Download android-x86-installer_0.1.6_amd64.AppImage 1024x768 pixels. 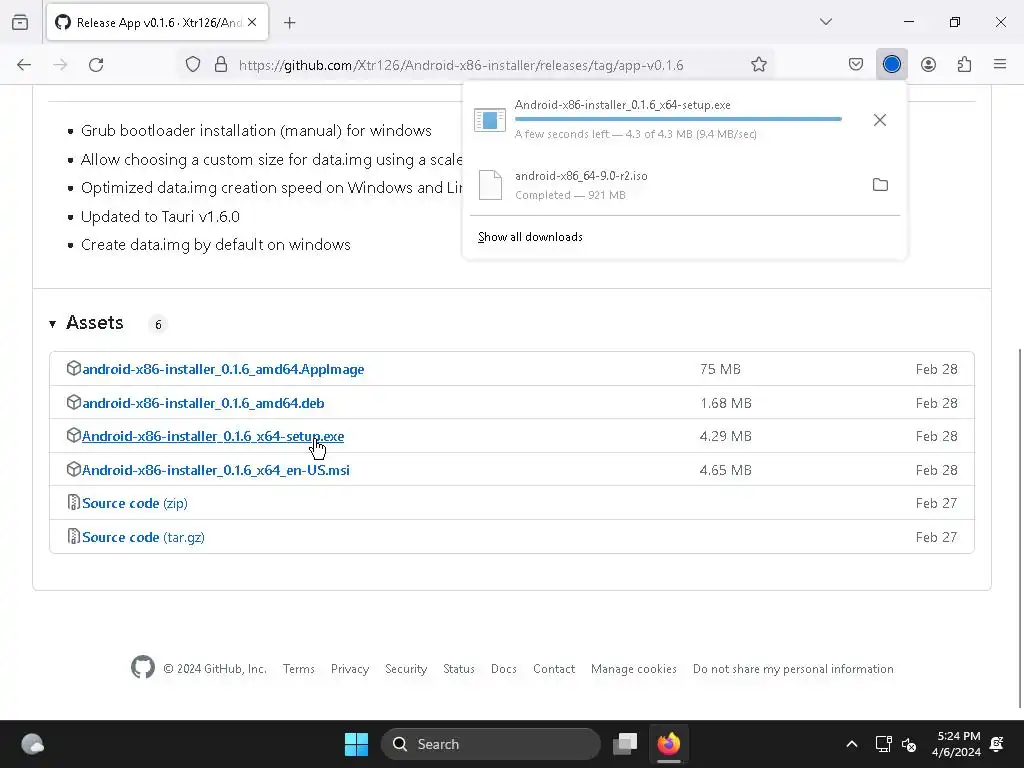(223, 370)
